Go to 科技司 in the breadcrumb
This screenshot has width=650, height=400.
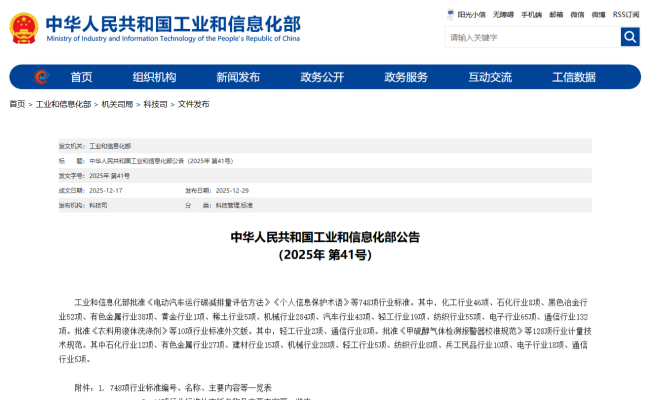(x=155, y=104)
